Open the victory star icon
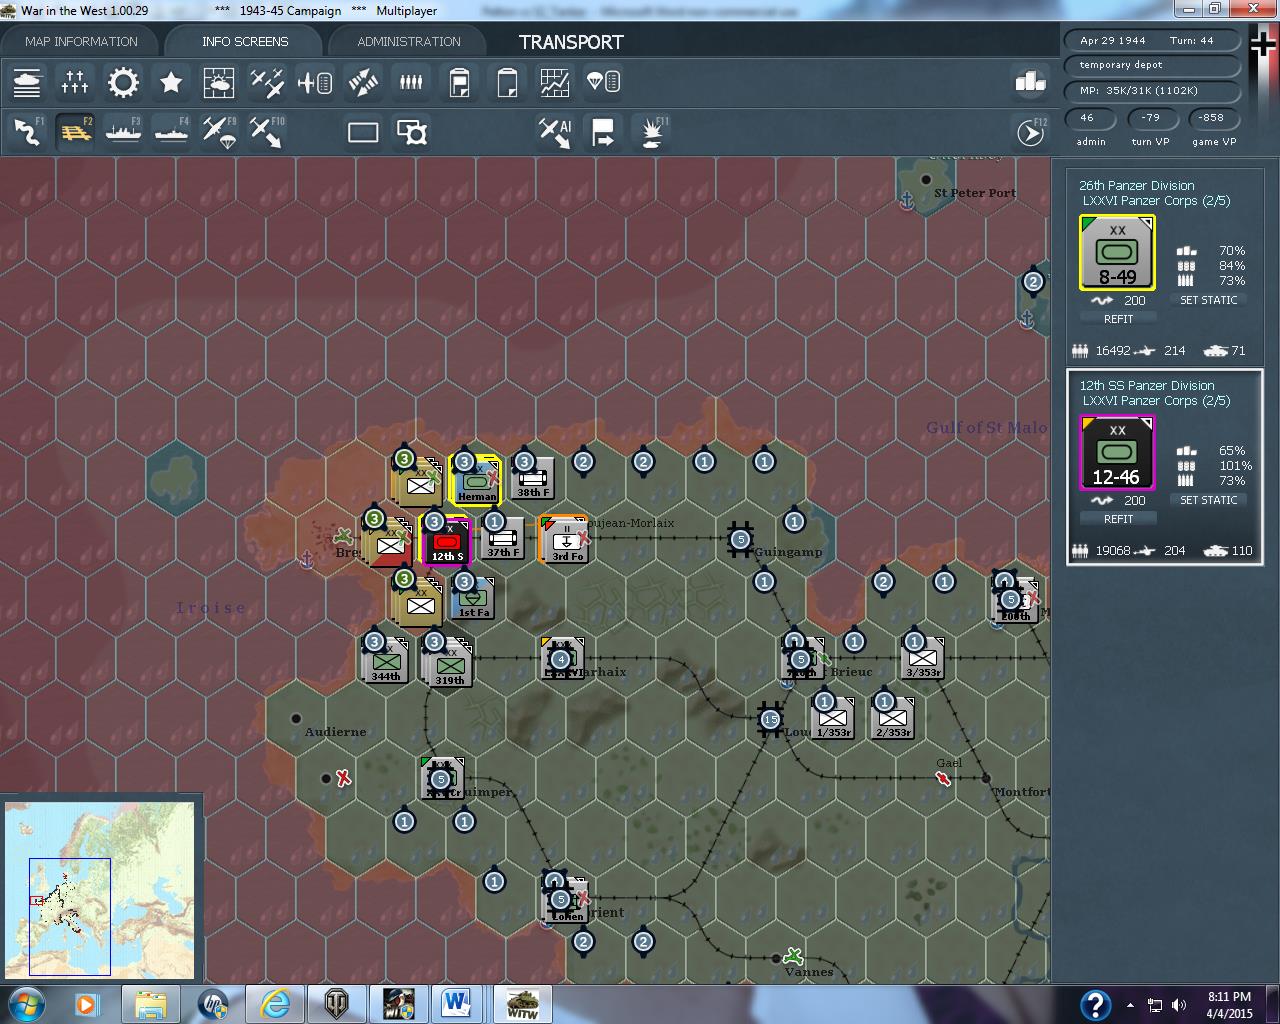 [x=171, y=82]
